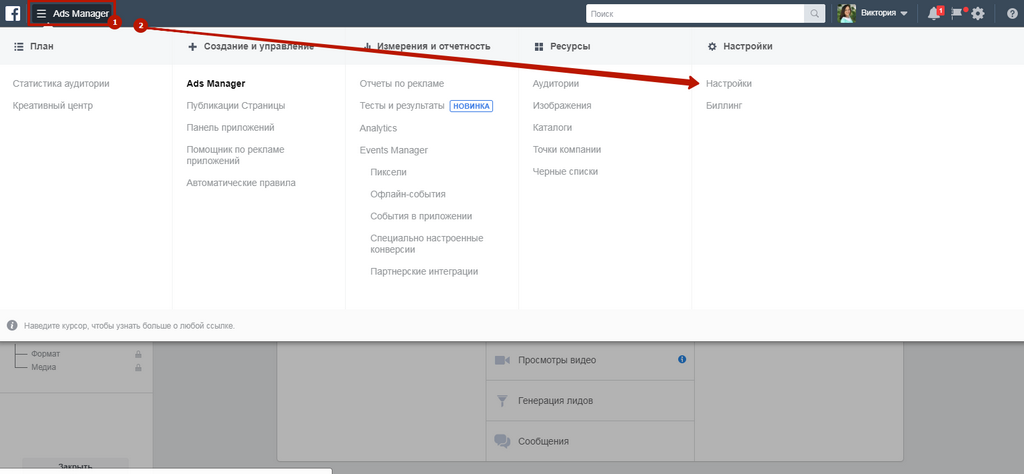Open Публикации Страницы
1024x474 pixels.
pos(236,106)
